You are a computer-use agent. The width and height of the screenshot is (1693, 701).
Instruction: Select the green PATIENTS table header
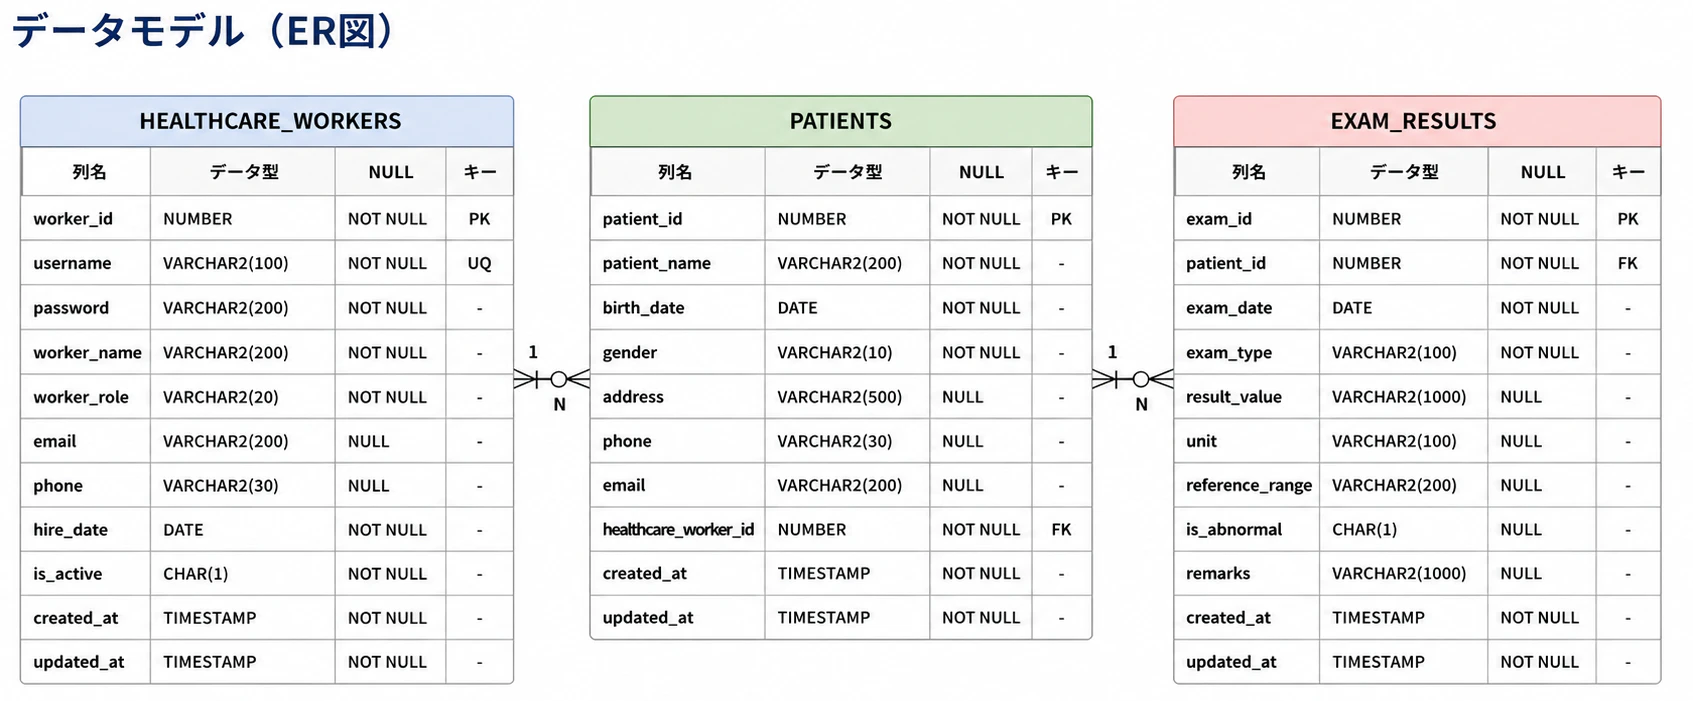pos(840,121)
